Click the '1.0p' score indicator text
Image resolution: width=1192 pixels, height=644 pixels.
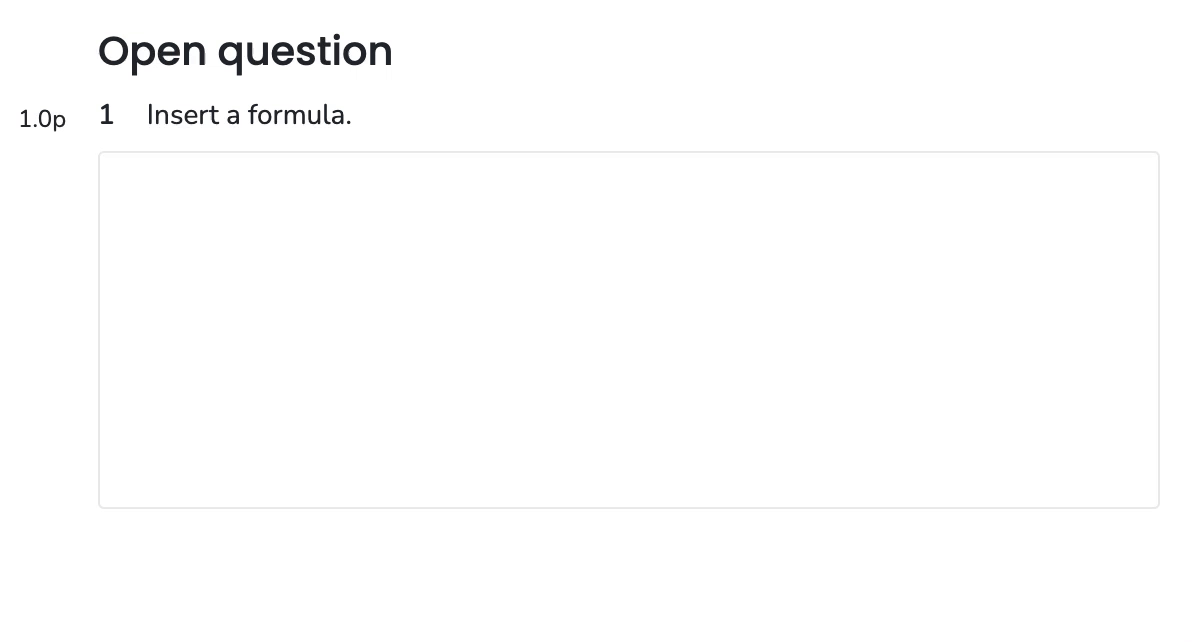point(43,119)
